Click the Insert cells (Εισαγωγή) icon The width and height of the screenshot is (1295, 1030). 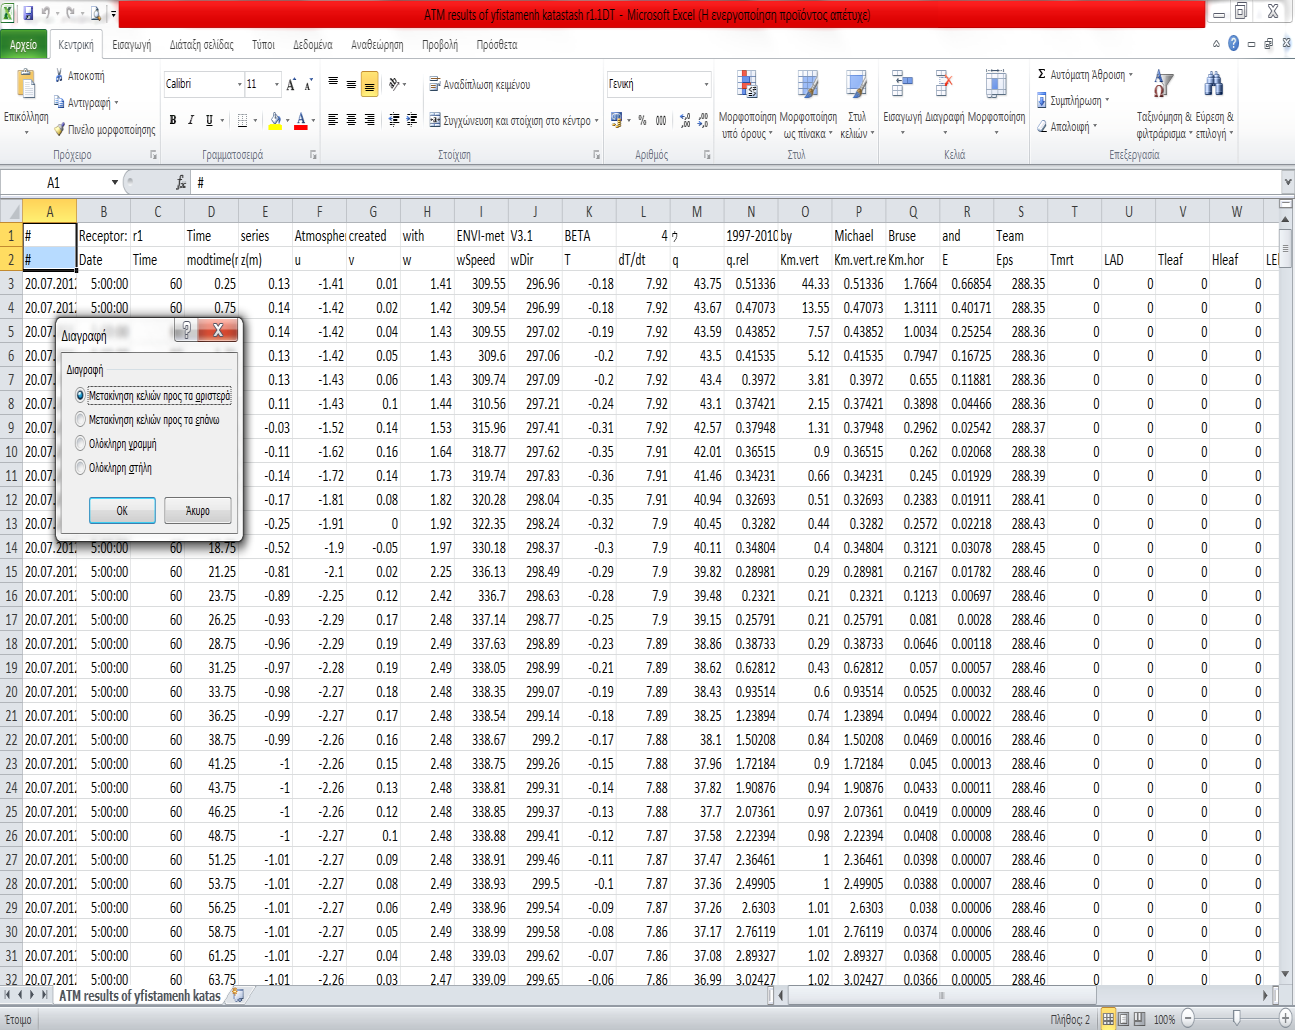[x=902, y=86]
